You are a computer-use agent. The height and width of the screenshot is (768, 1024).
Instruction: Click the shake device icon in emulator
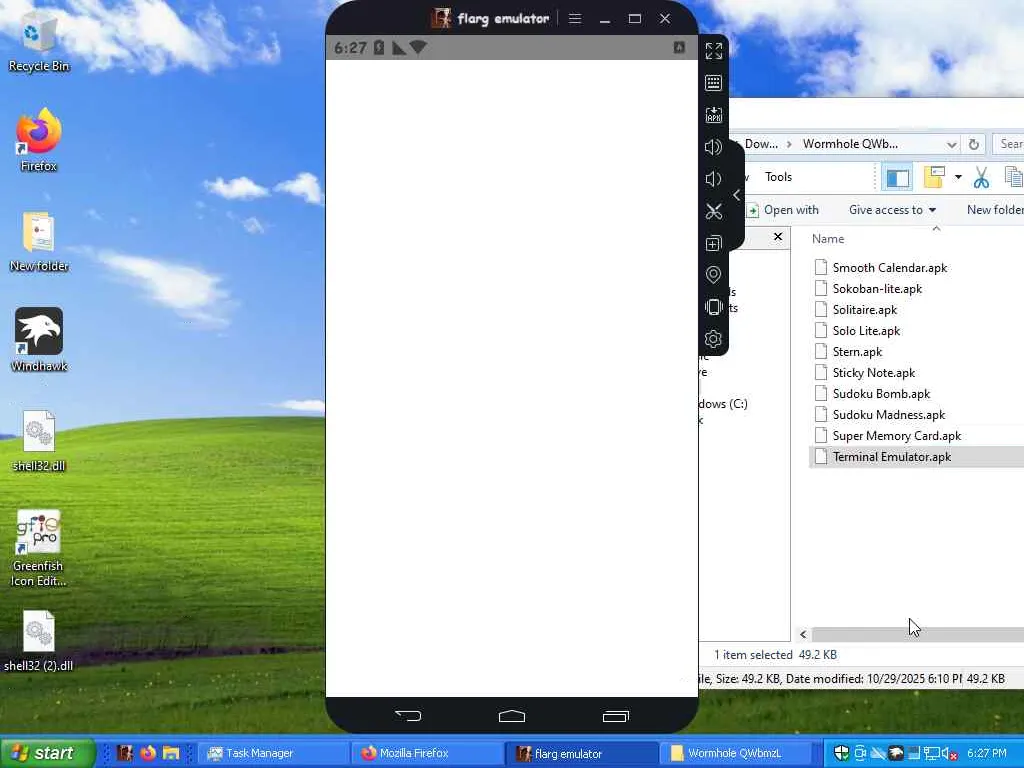pos(713,307)
